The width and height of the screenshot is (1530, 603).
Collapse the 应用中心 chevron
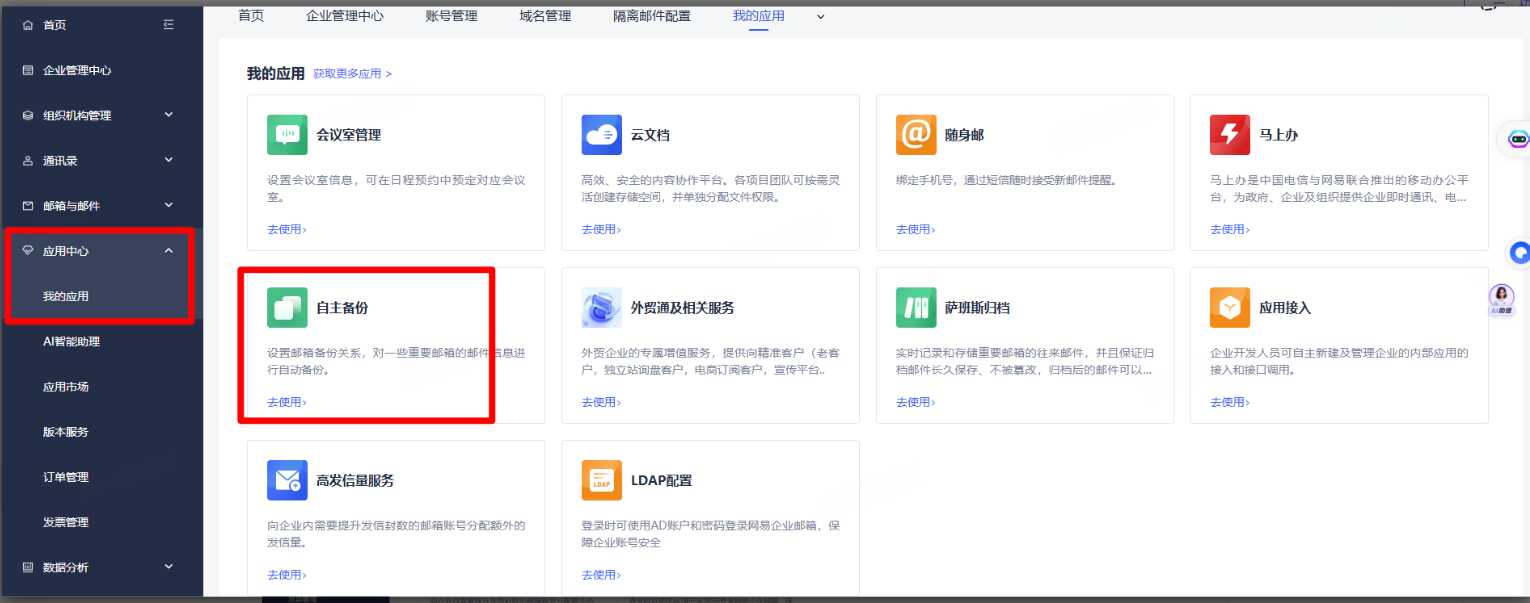(169, 250)
